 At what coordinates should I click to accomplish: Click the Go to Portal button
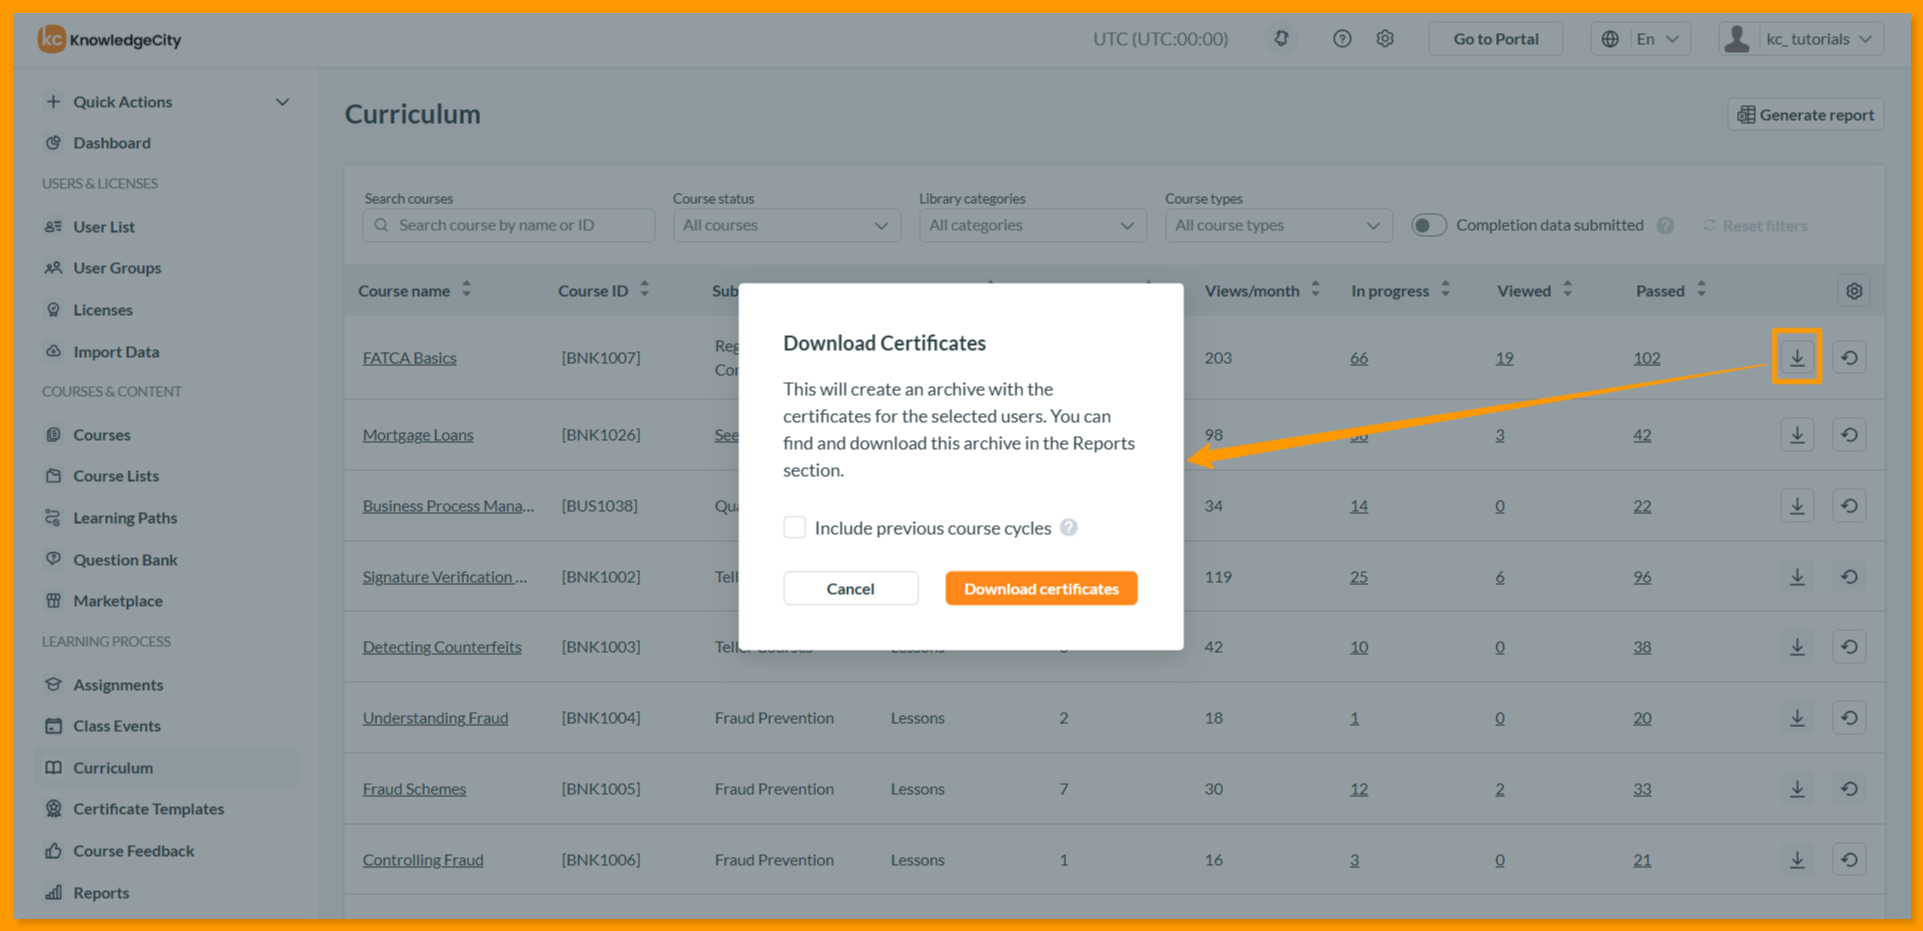1495,39
